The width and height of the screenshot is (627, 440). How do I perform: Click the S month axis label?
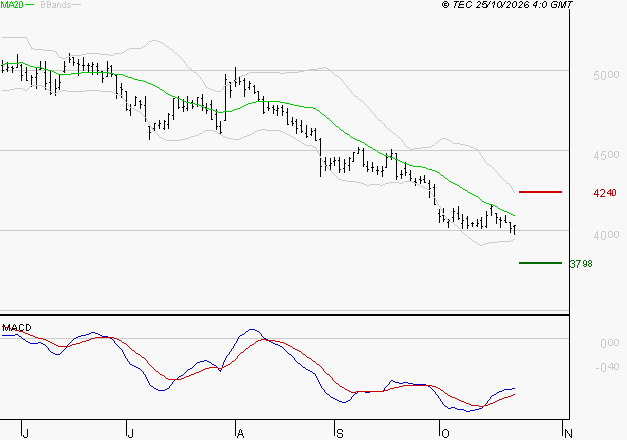pyautogui.click(x=339, y=433)
